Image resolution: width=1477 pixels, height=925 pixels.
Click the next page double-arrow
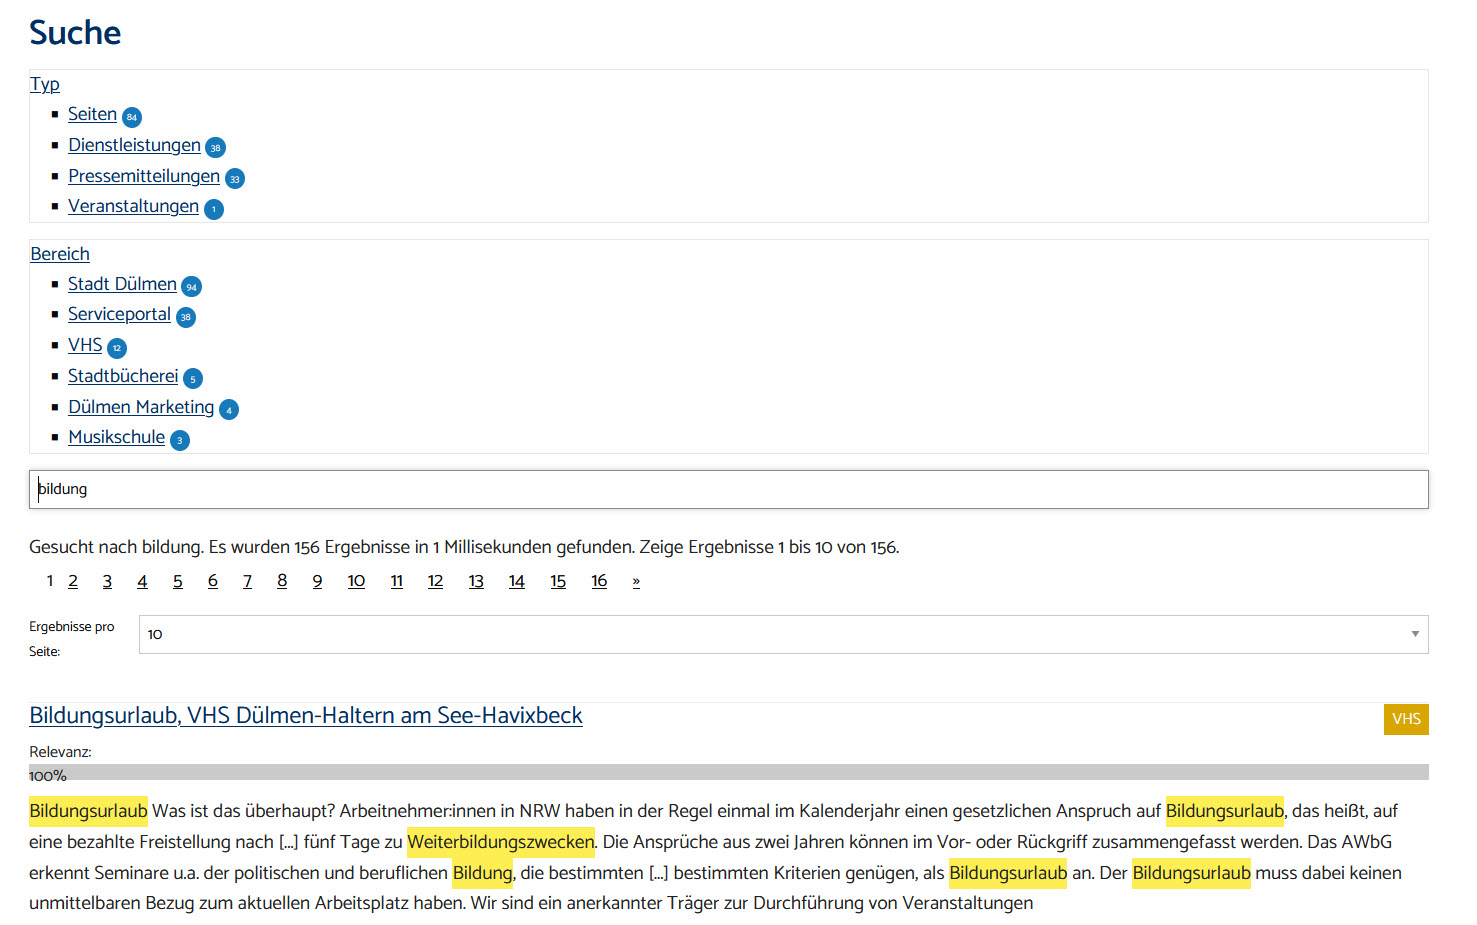coord(636,582)
